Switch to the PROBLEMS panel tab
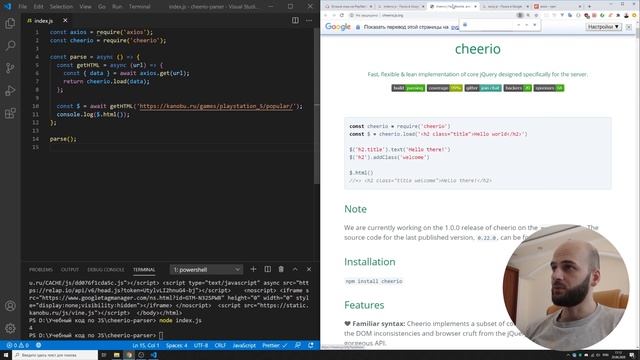This screenshot has height=360, width=640. 41,270
